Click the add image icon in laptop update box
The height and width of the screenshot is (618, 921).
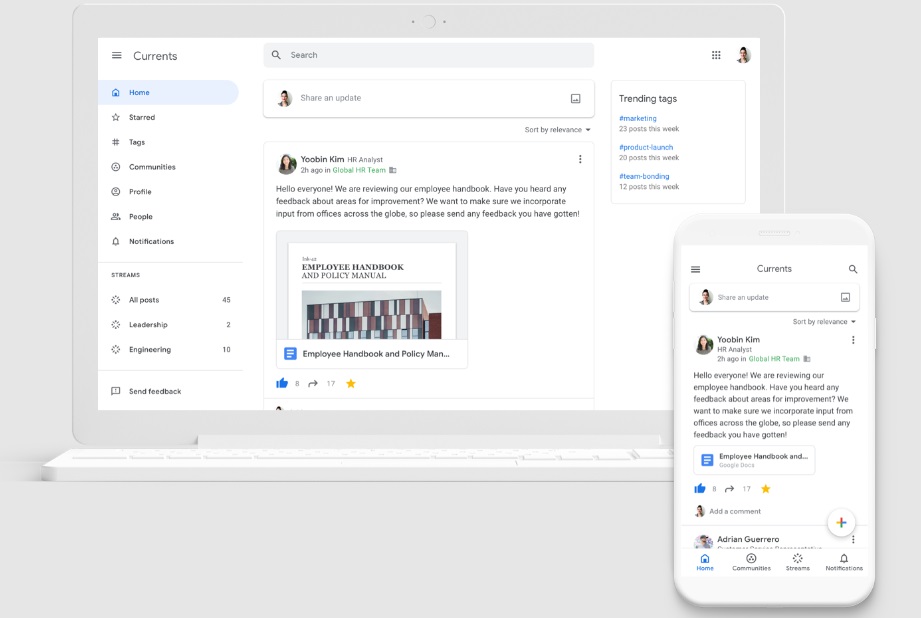[576, 99]
